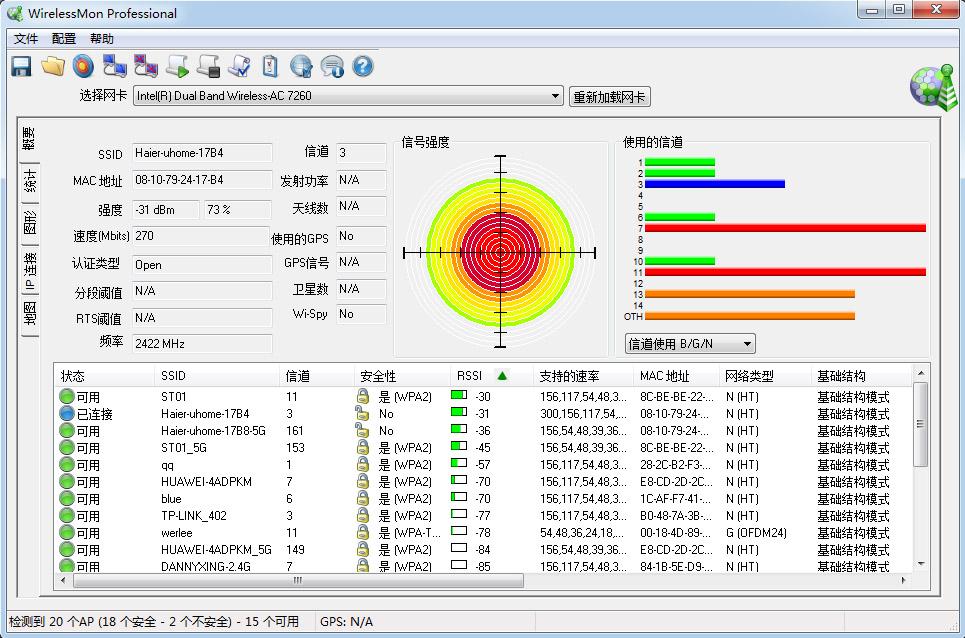
Task: Select the HUAWEI-4ADPKM SSID text
Action: click(x=206, y=482)
